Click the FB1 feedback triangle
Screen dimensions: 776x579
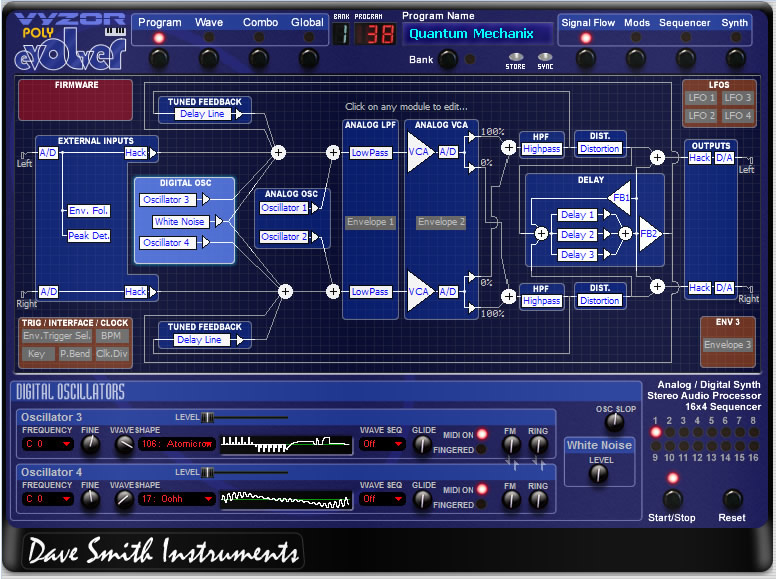(620, 197)
